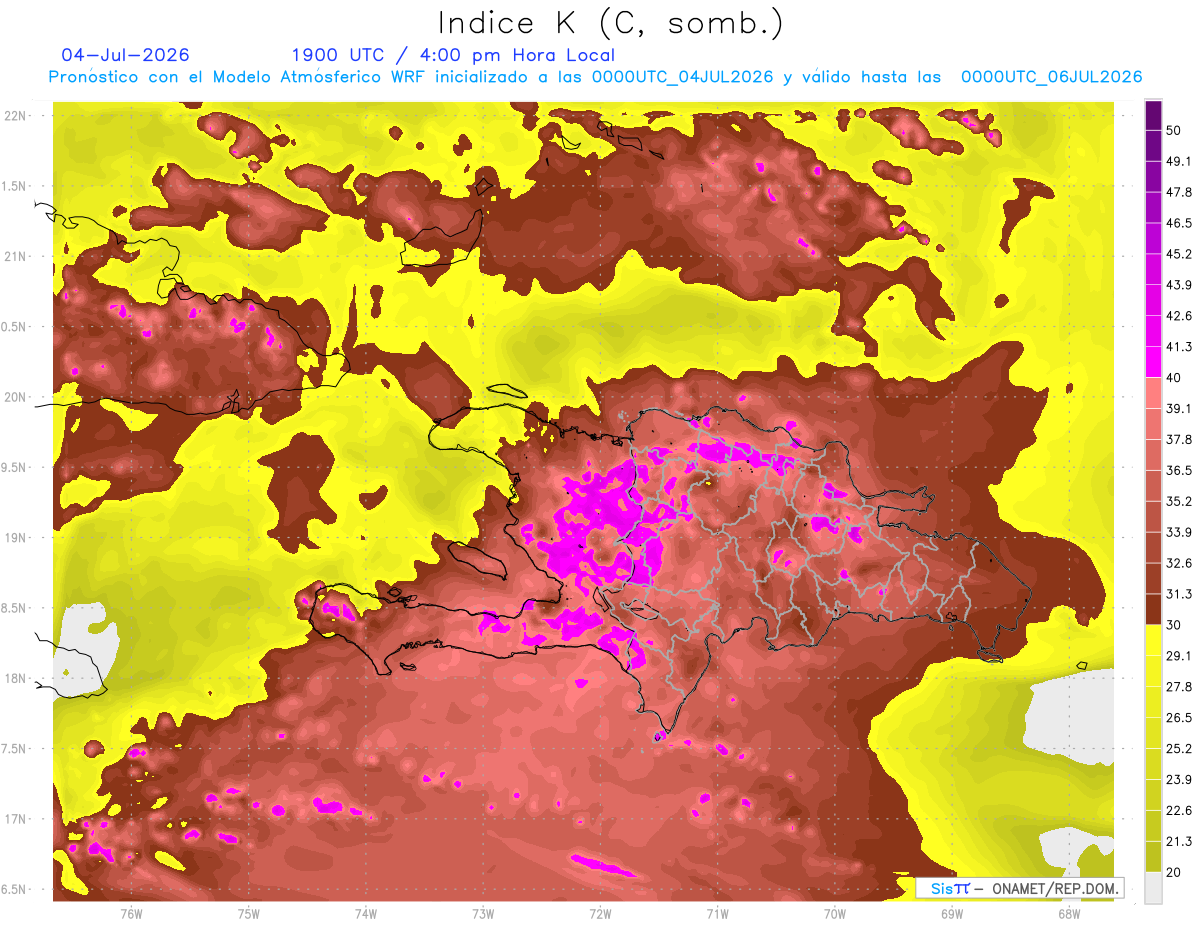Pick the olive-yellow swatch between 20 and 21.3
Image resolution: width=1200 pixels, height=927 pixels.
click(x=1153, y=857)
